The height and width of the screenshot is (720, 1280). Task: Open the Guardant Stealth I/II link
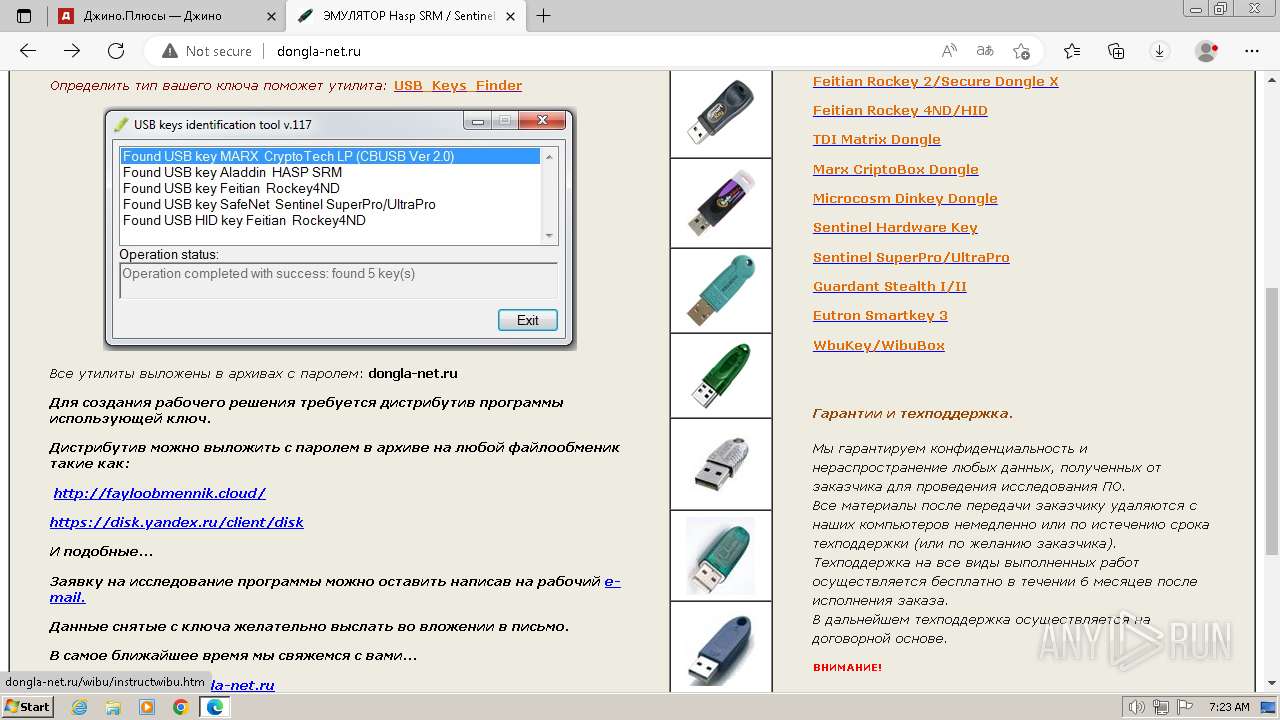pyautogui.click(x=889, y=286)
